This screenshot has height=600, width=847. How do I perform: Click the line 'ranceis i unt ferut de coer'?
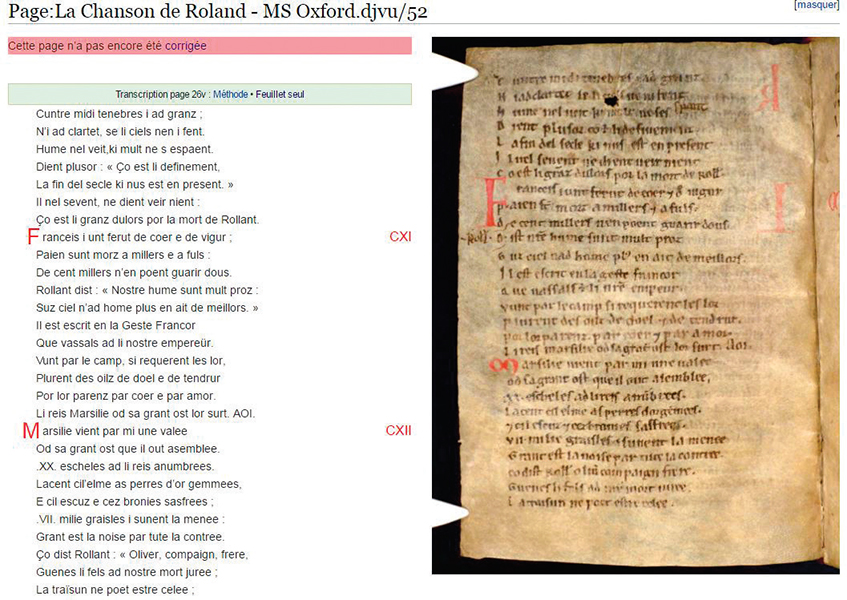tap(137, 237)
